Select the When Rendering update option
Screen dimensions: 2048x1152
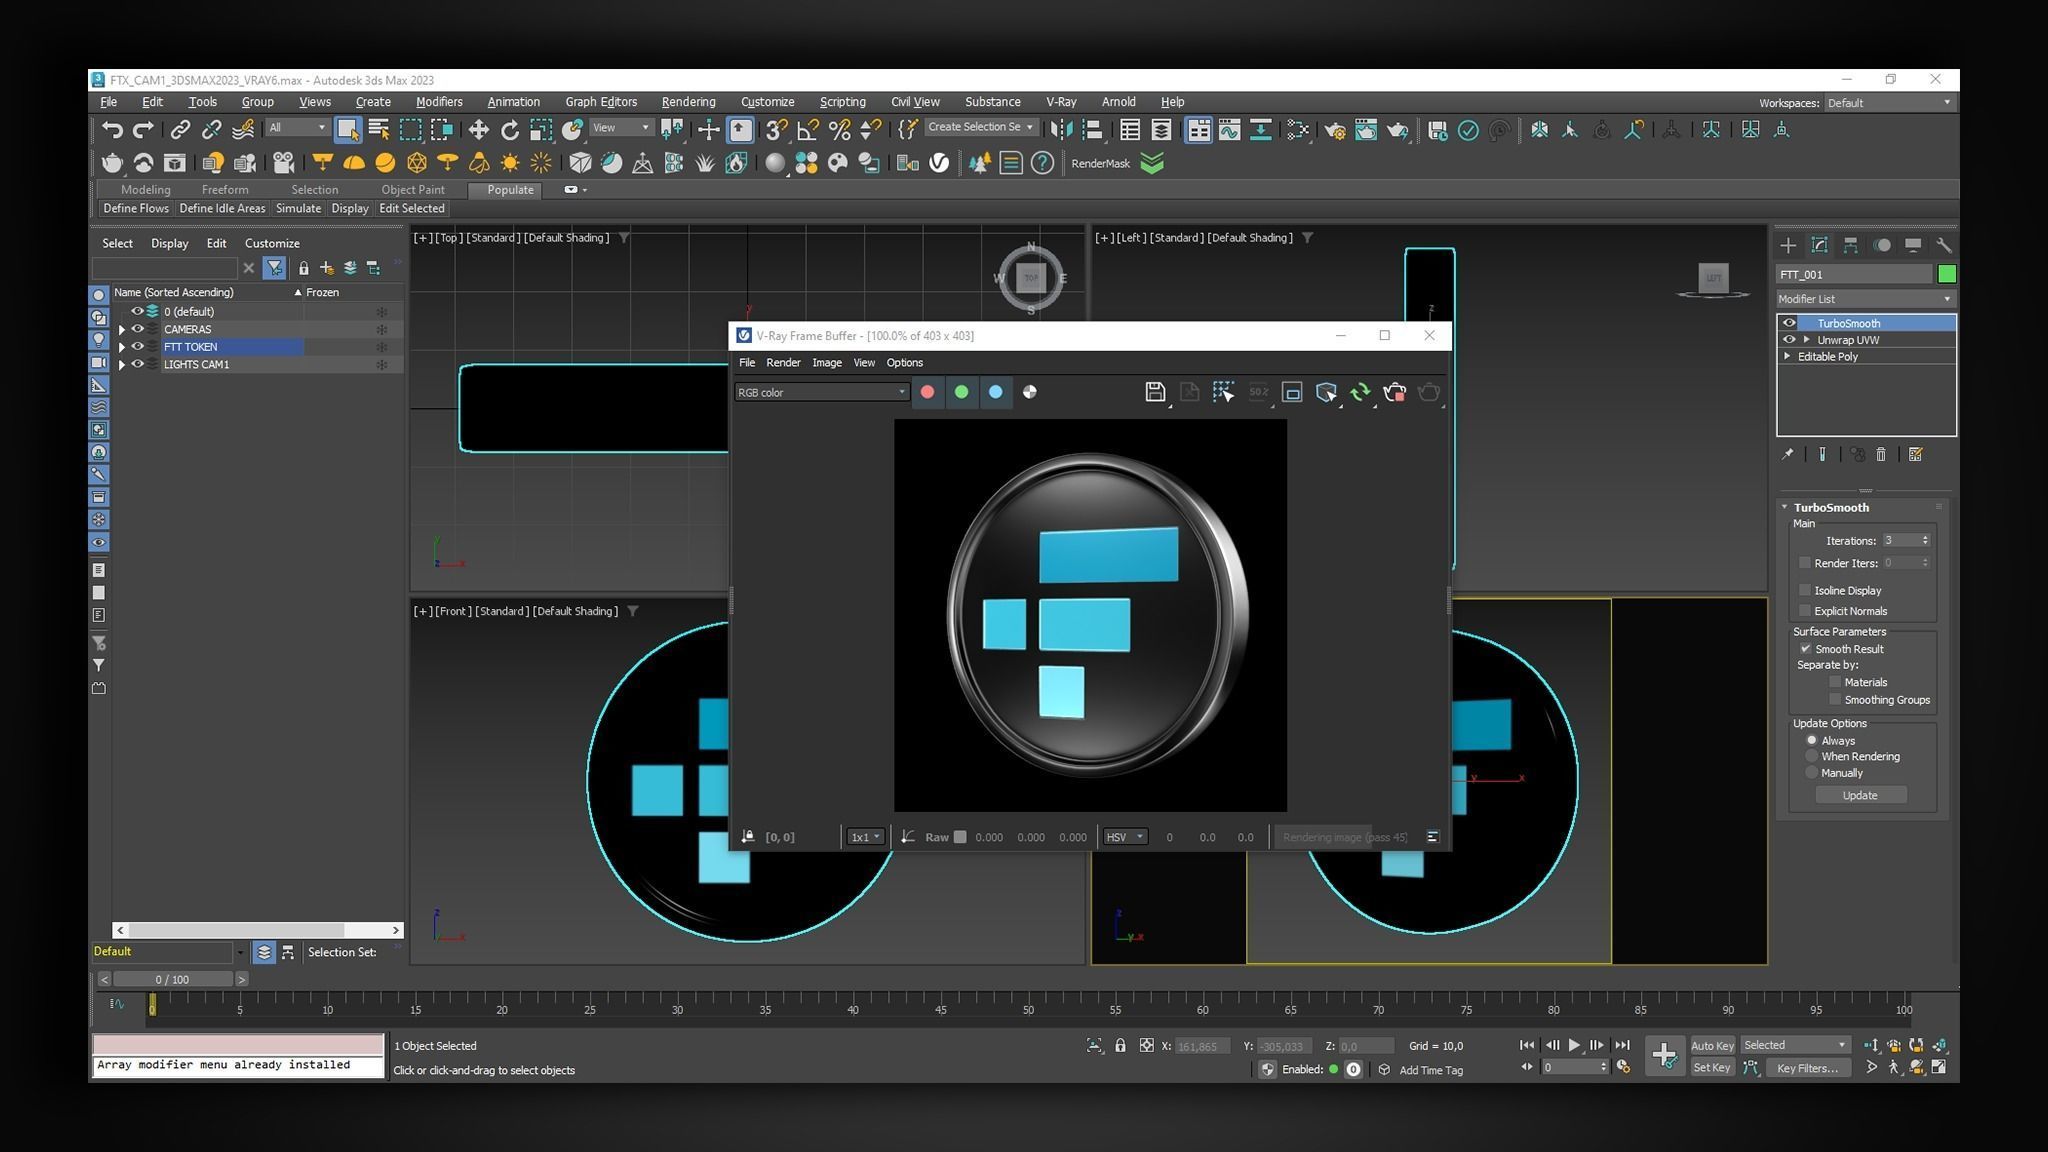(x=1811, y=757)
